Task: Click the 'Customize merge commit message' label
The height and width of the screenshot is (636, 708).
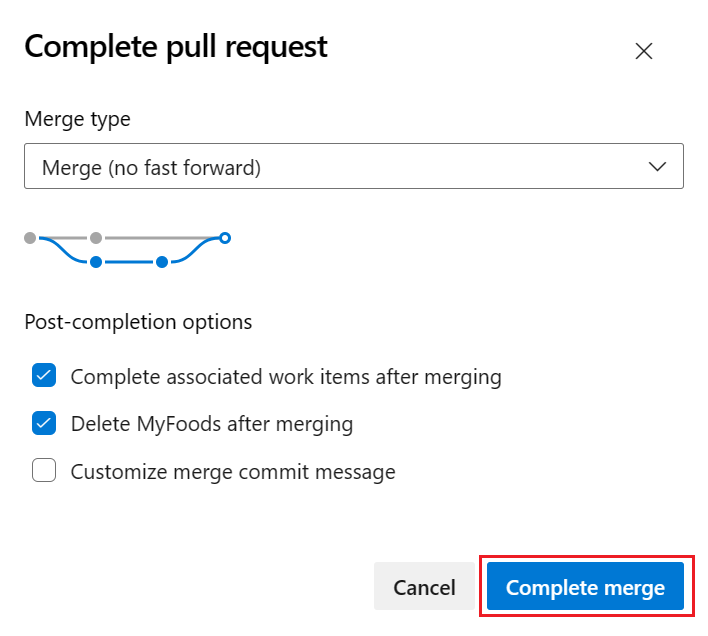Action: click(x=233, y=472)
